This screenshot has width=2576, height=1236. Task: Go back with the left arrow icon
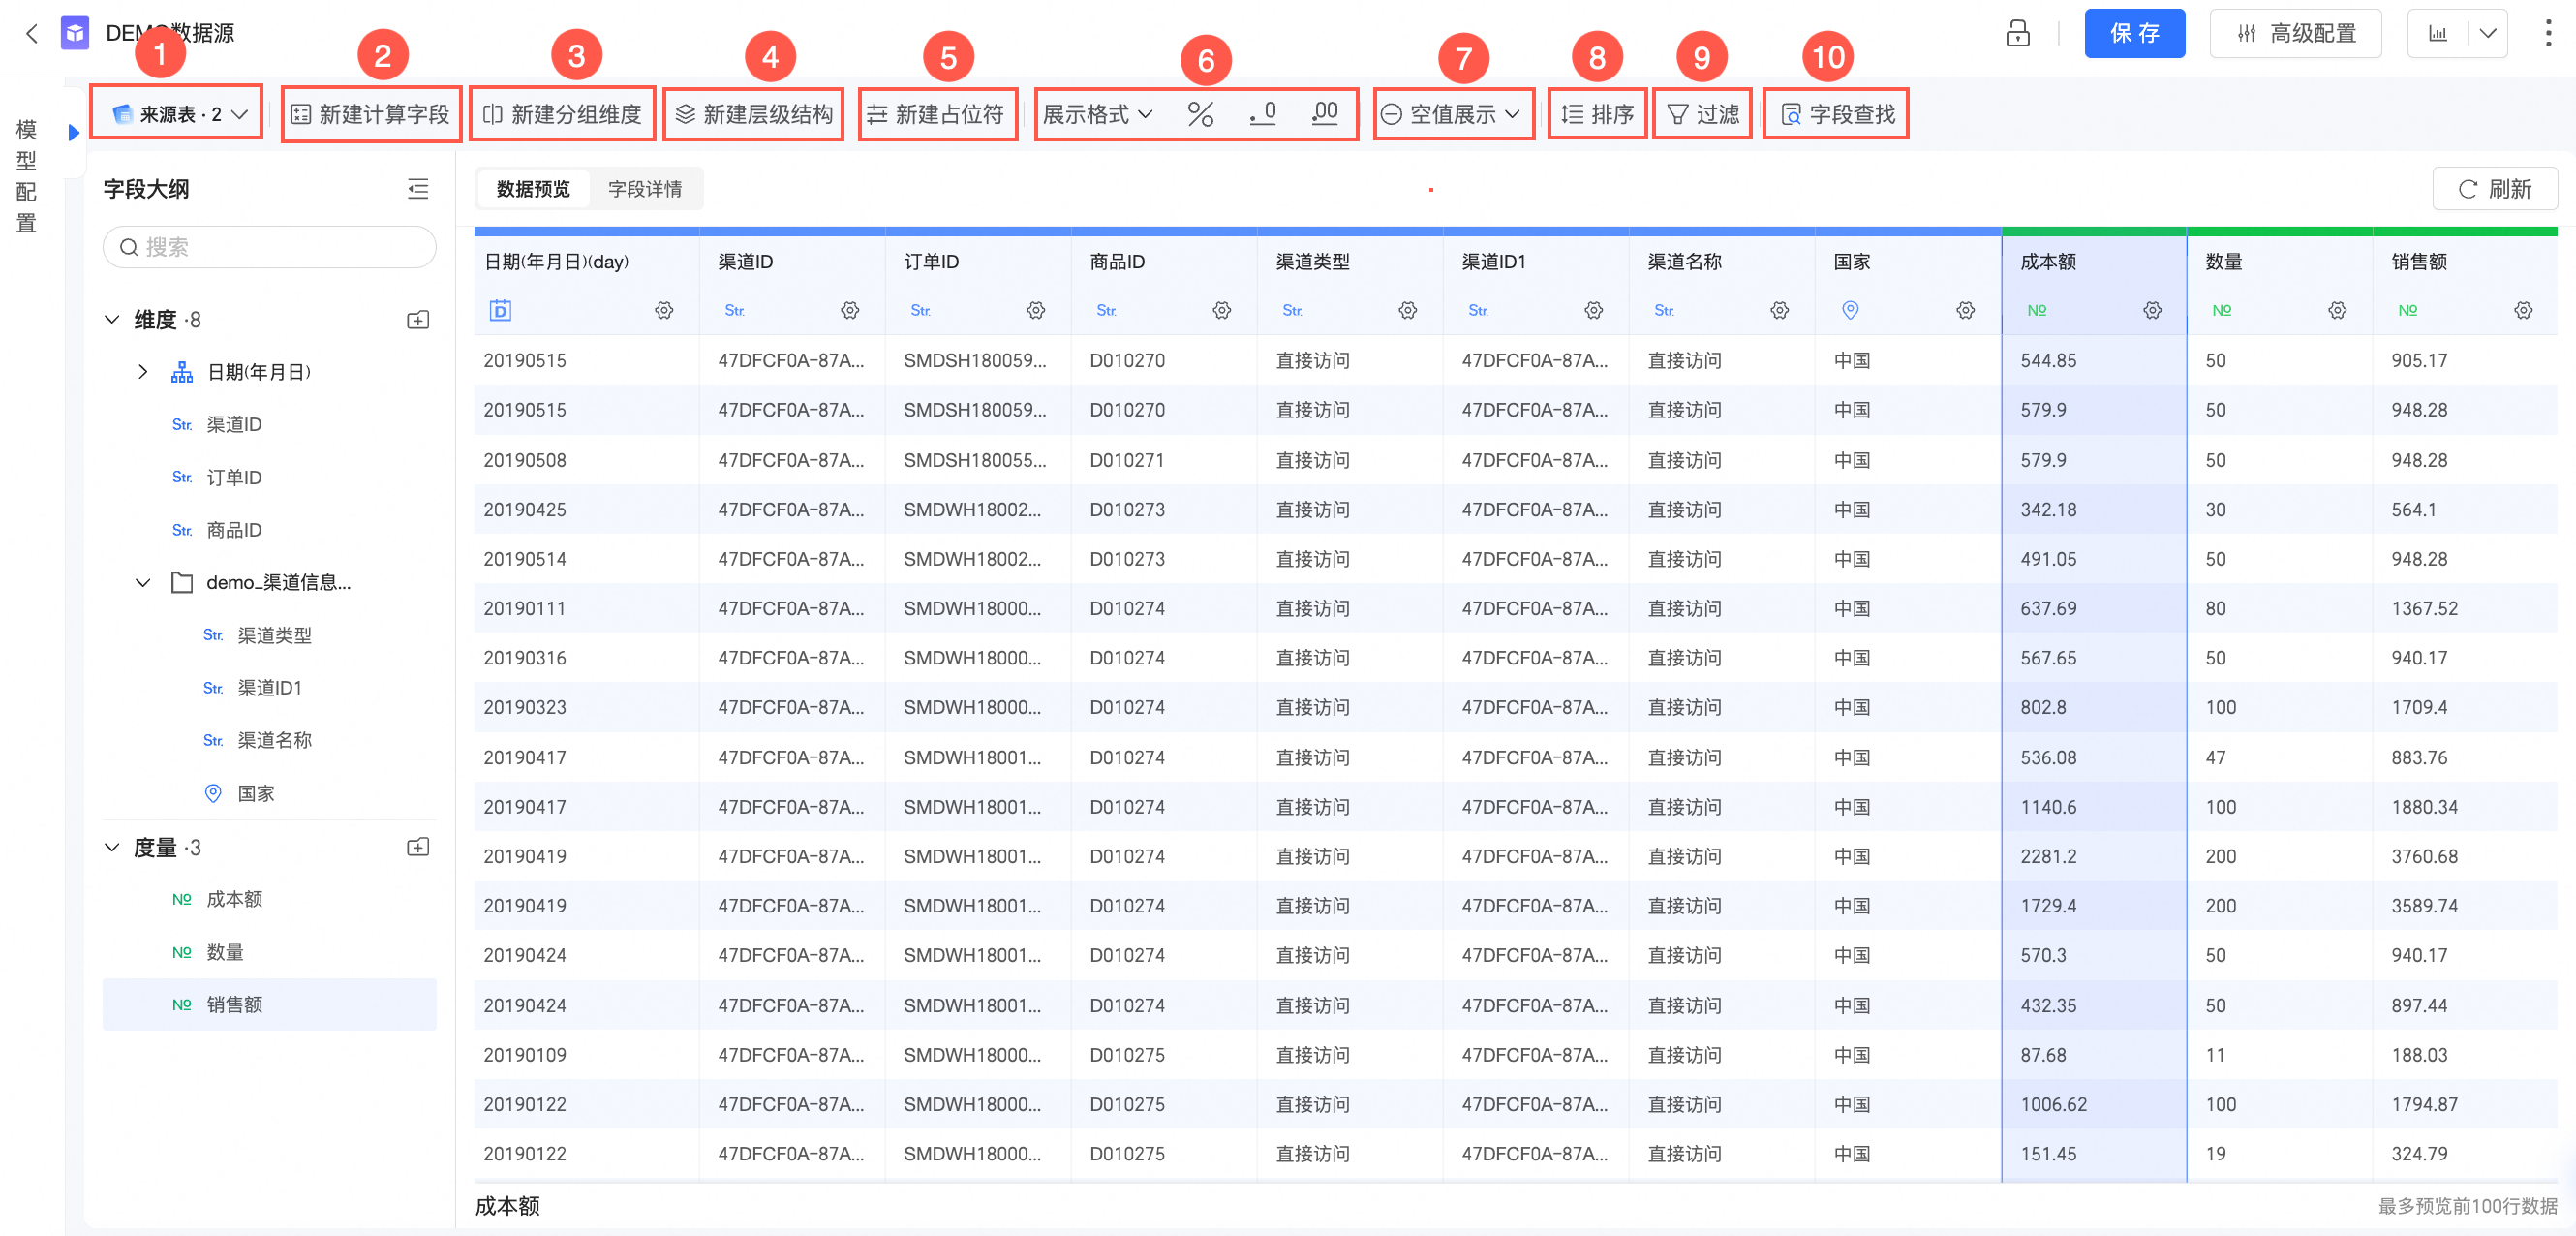point(32,34)
